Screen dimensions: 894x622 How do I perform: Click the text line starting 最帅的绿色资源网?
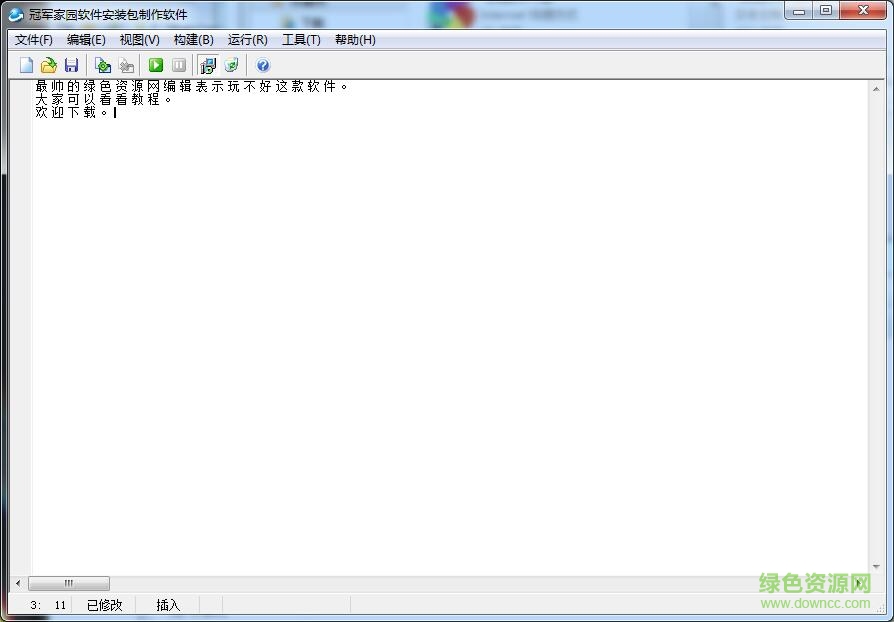pos(191,86)
